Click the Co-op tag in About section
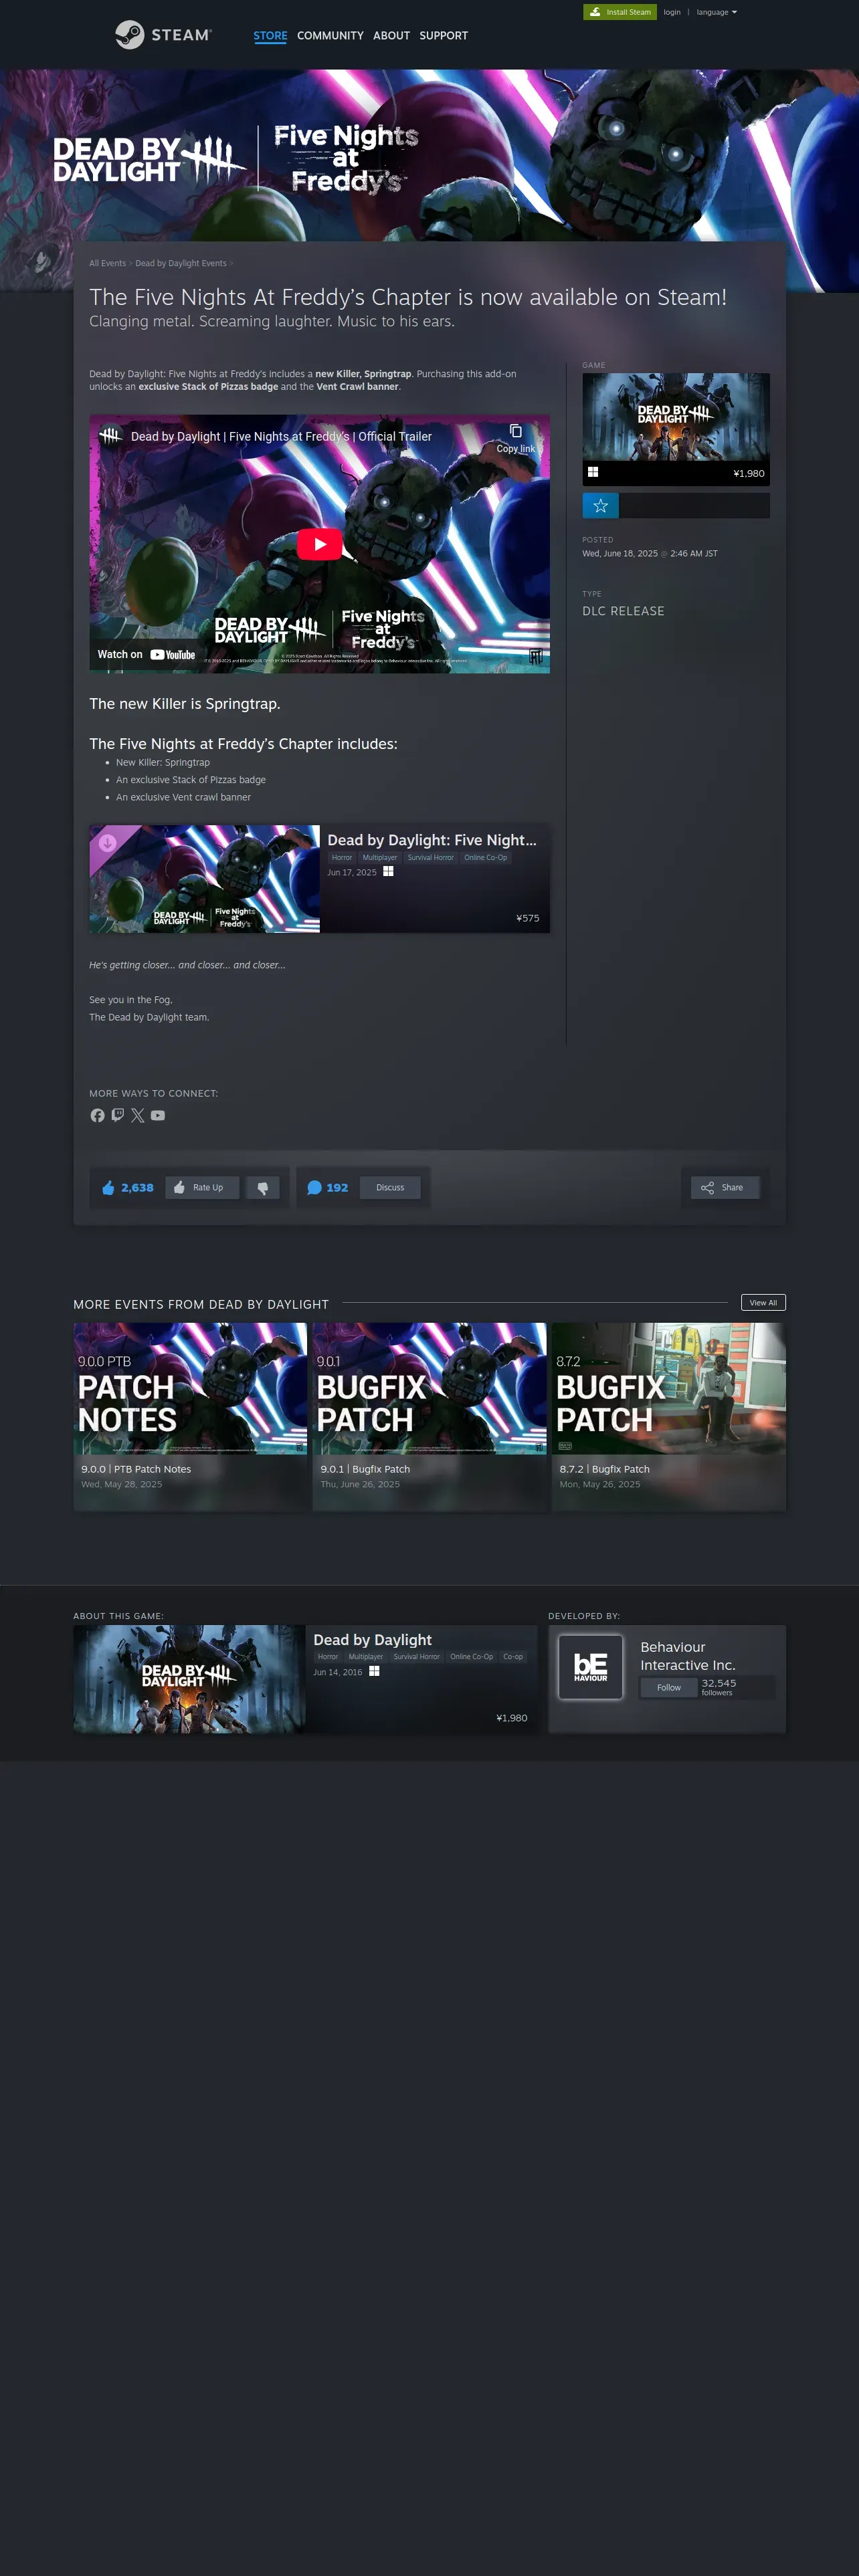Viewport: 859px width, 2576px height. point(513,1657)
